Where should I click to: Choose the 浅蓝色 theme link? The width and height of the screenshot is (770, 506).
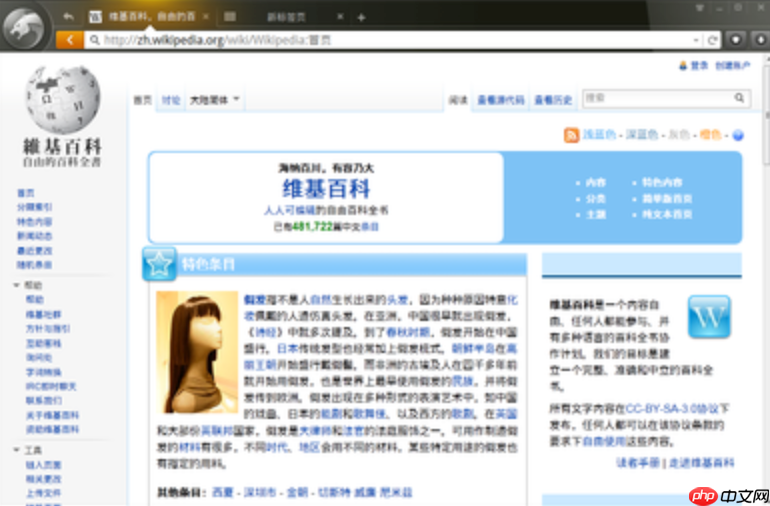[x=599, y=135]
